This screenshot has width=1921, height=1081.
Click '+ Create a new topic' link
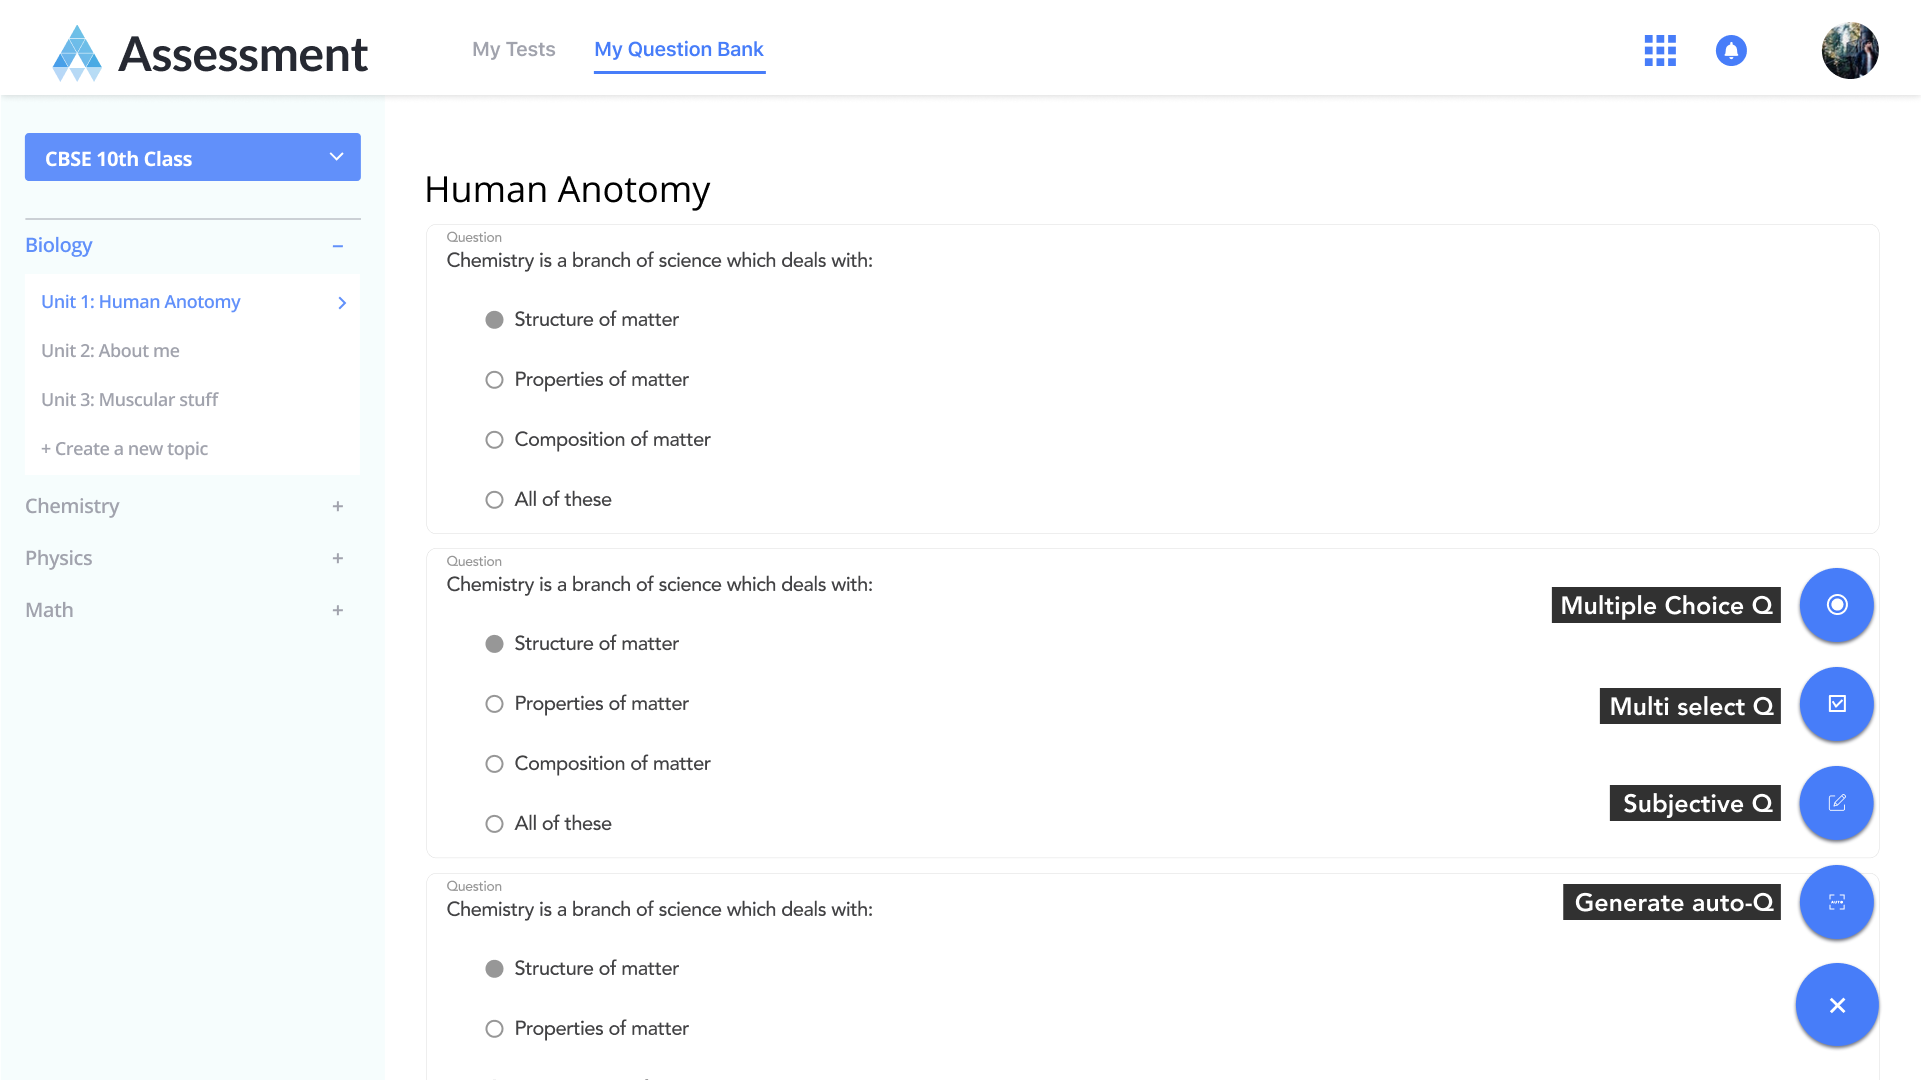(x=125, y=449)
